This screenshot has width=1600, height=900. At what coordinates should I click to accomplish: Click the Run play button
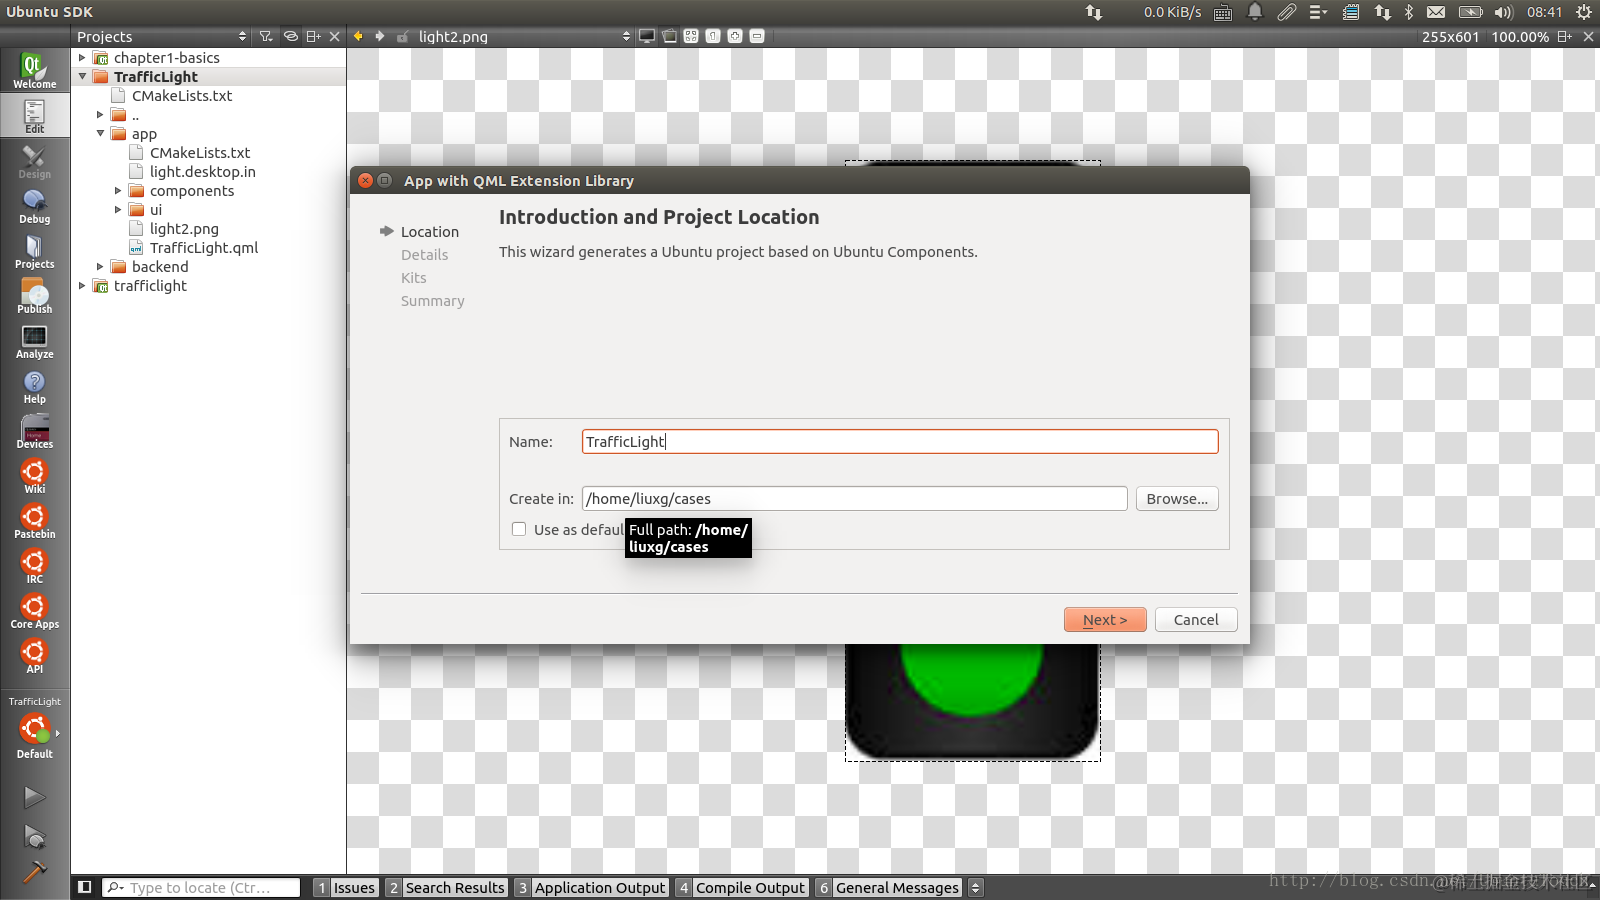coord(34,797)
